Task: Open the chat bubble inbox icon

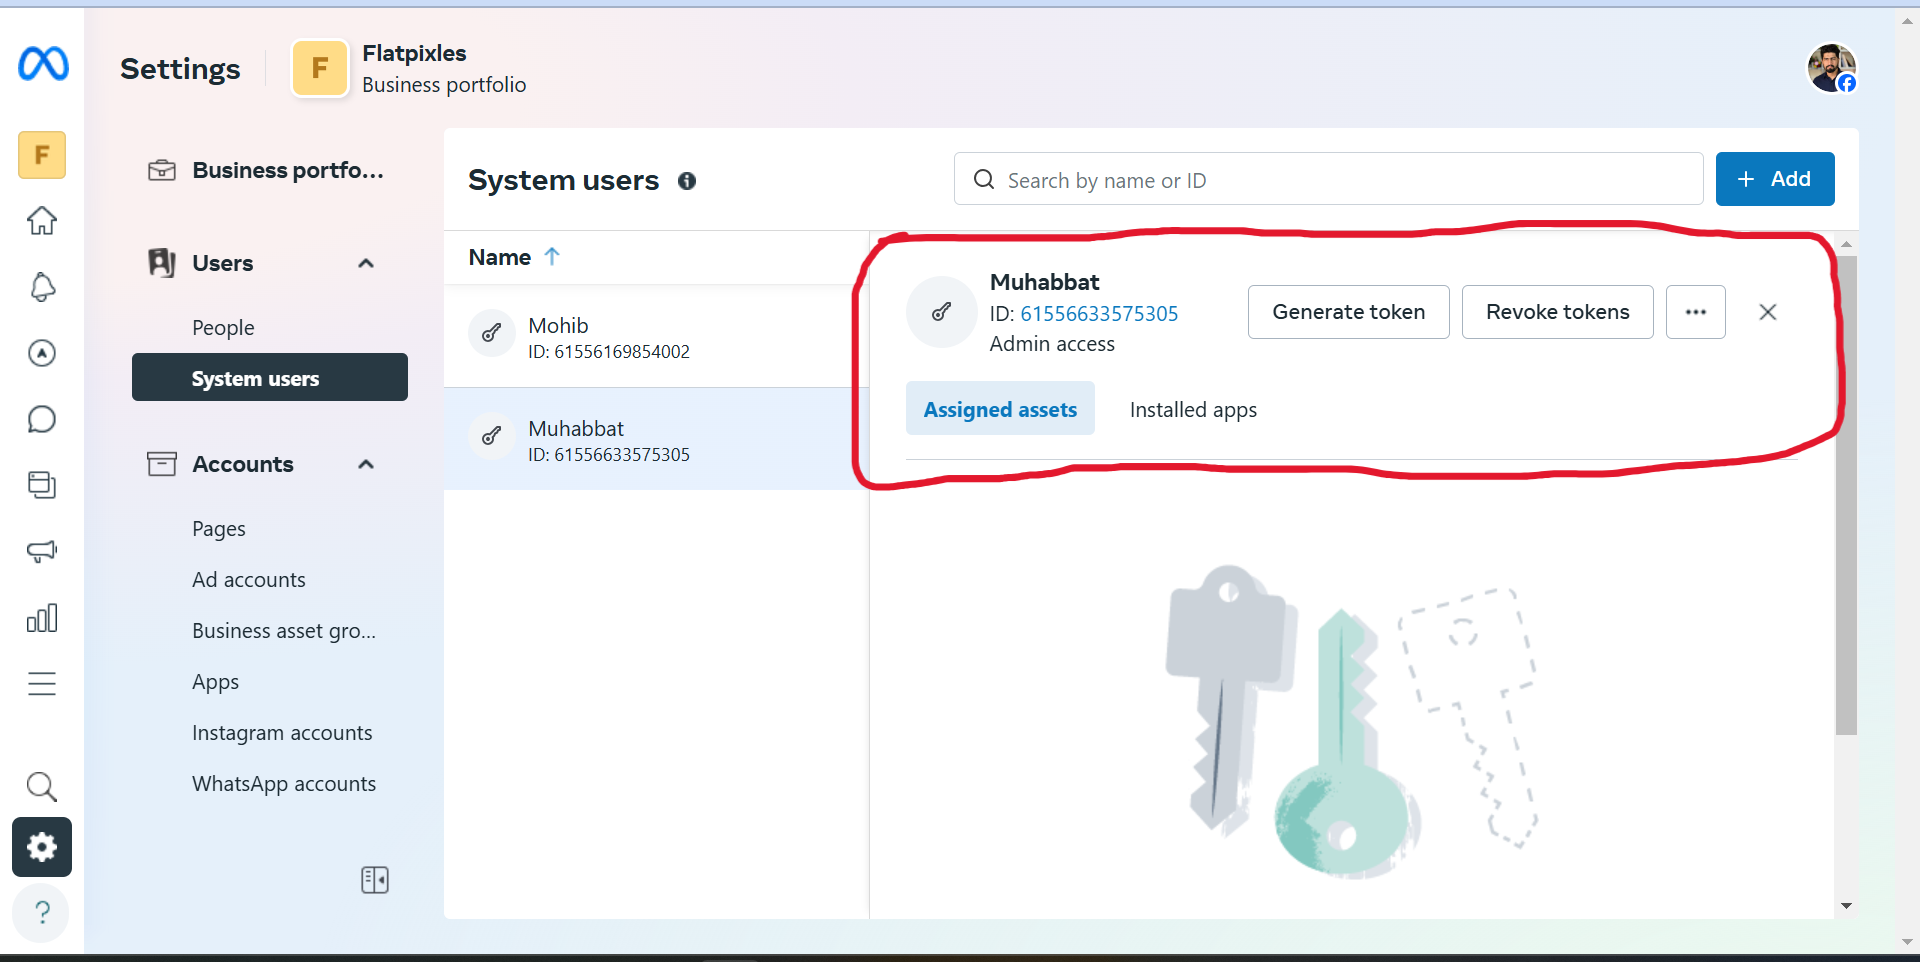Action: coord(42,419)
